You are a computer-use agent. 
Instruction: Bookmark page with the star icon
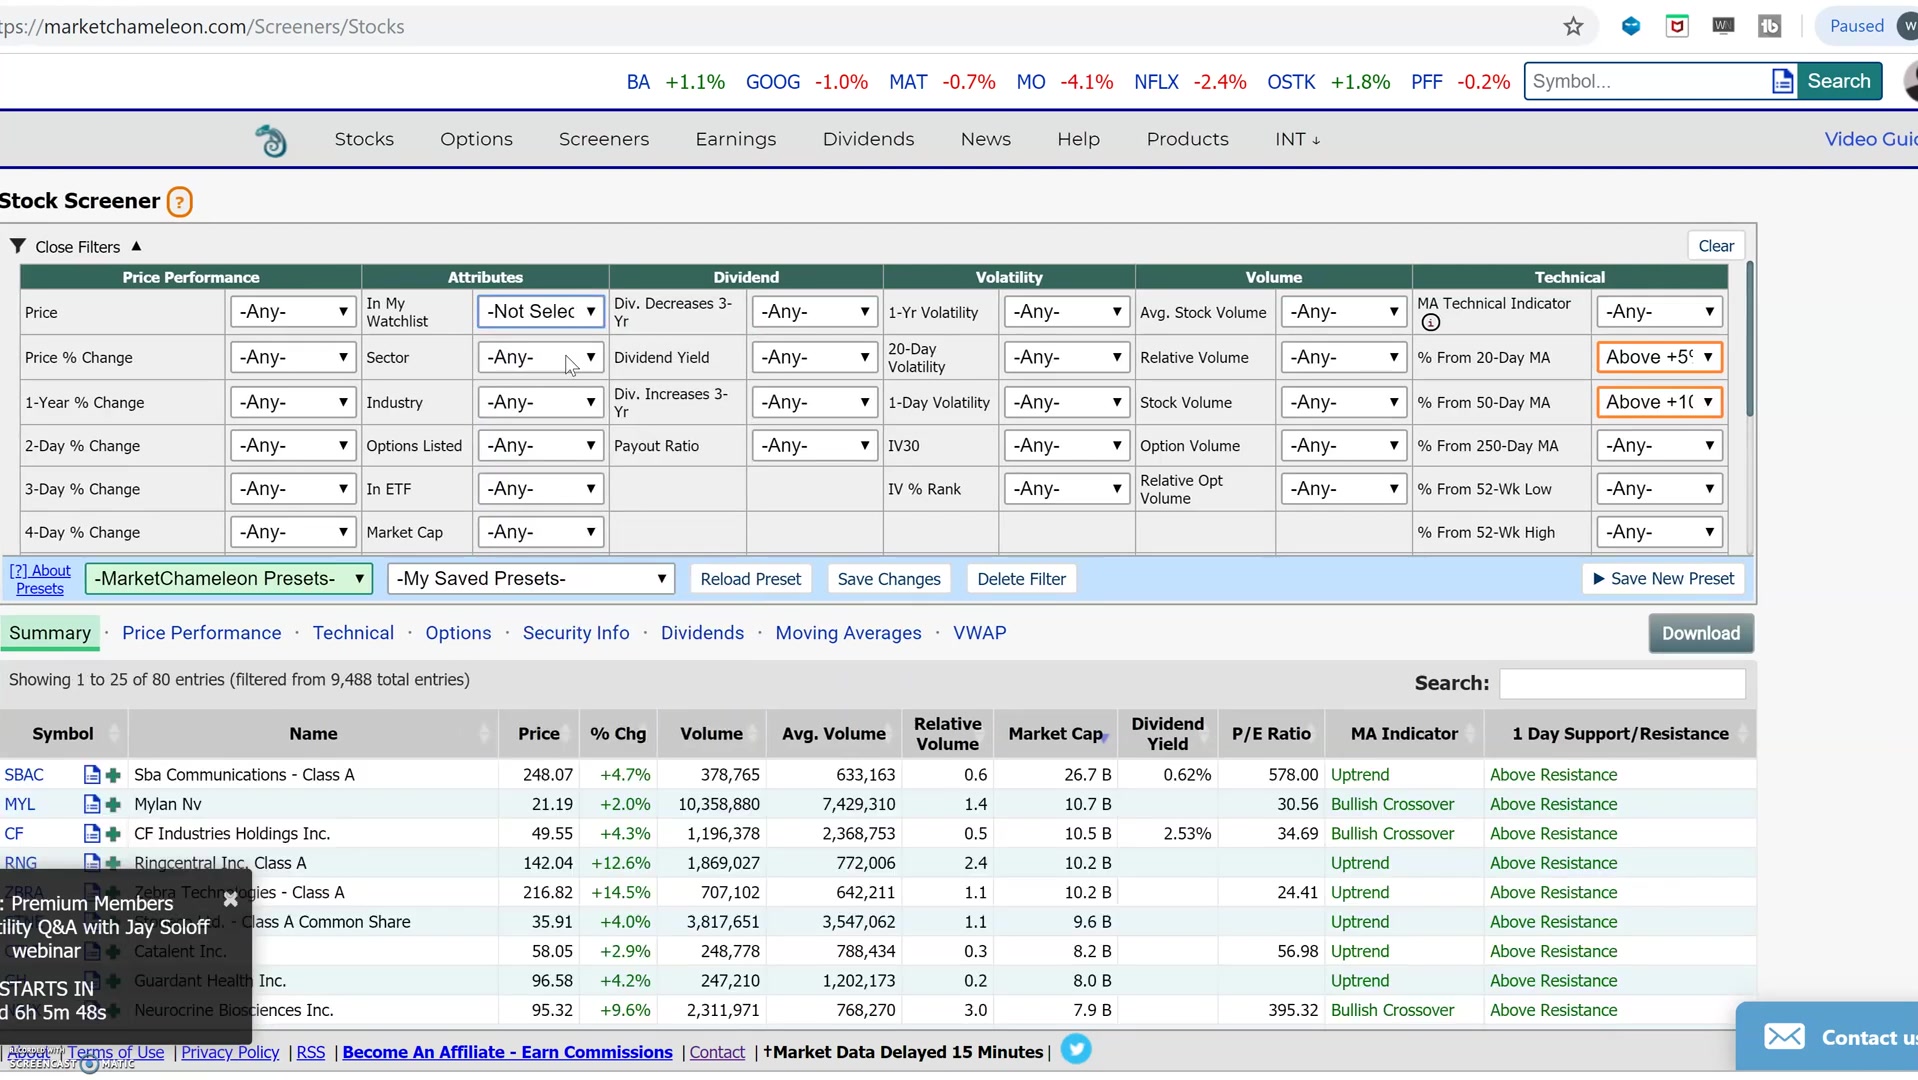click(x=1573, y=27)
